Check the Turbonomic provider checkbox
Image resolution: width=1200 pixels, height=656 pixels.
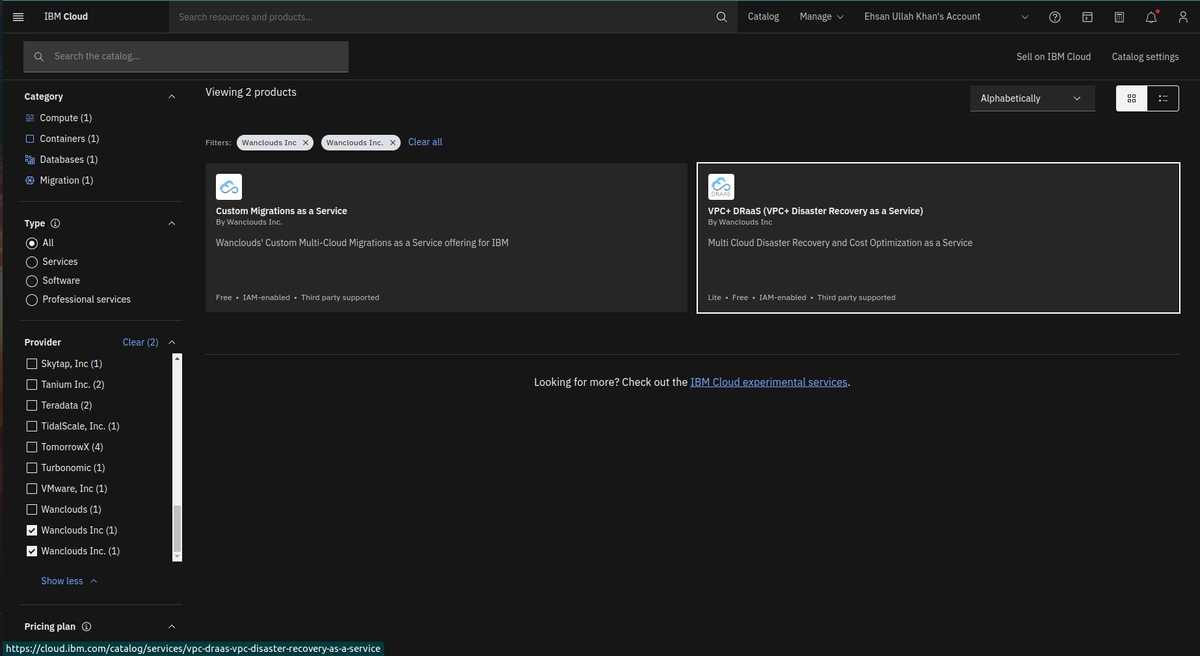(32, 468)
